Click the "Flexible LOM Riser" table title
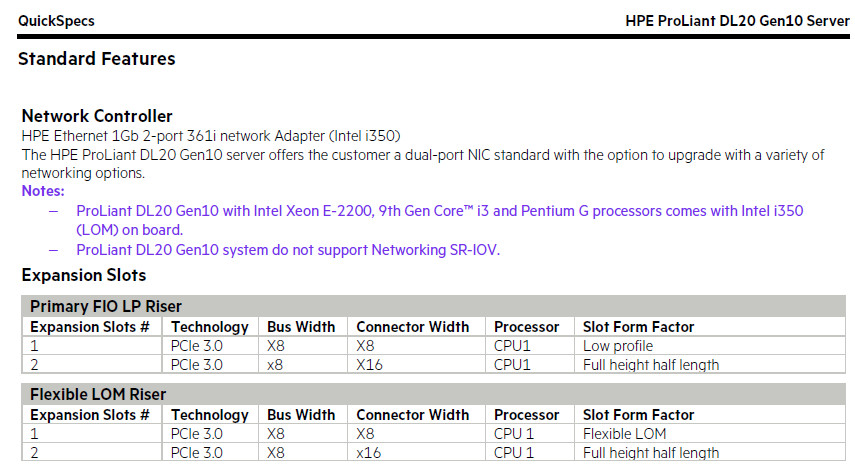Viewport: 855px width, 469px height. click(98, 395)
